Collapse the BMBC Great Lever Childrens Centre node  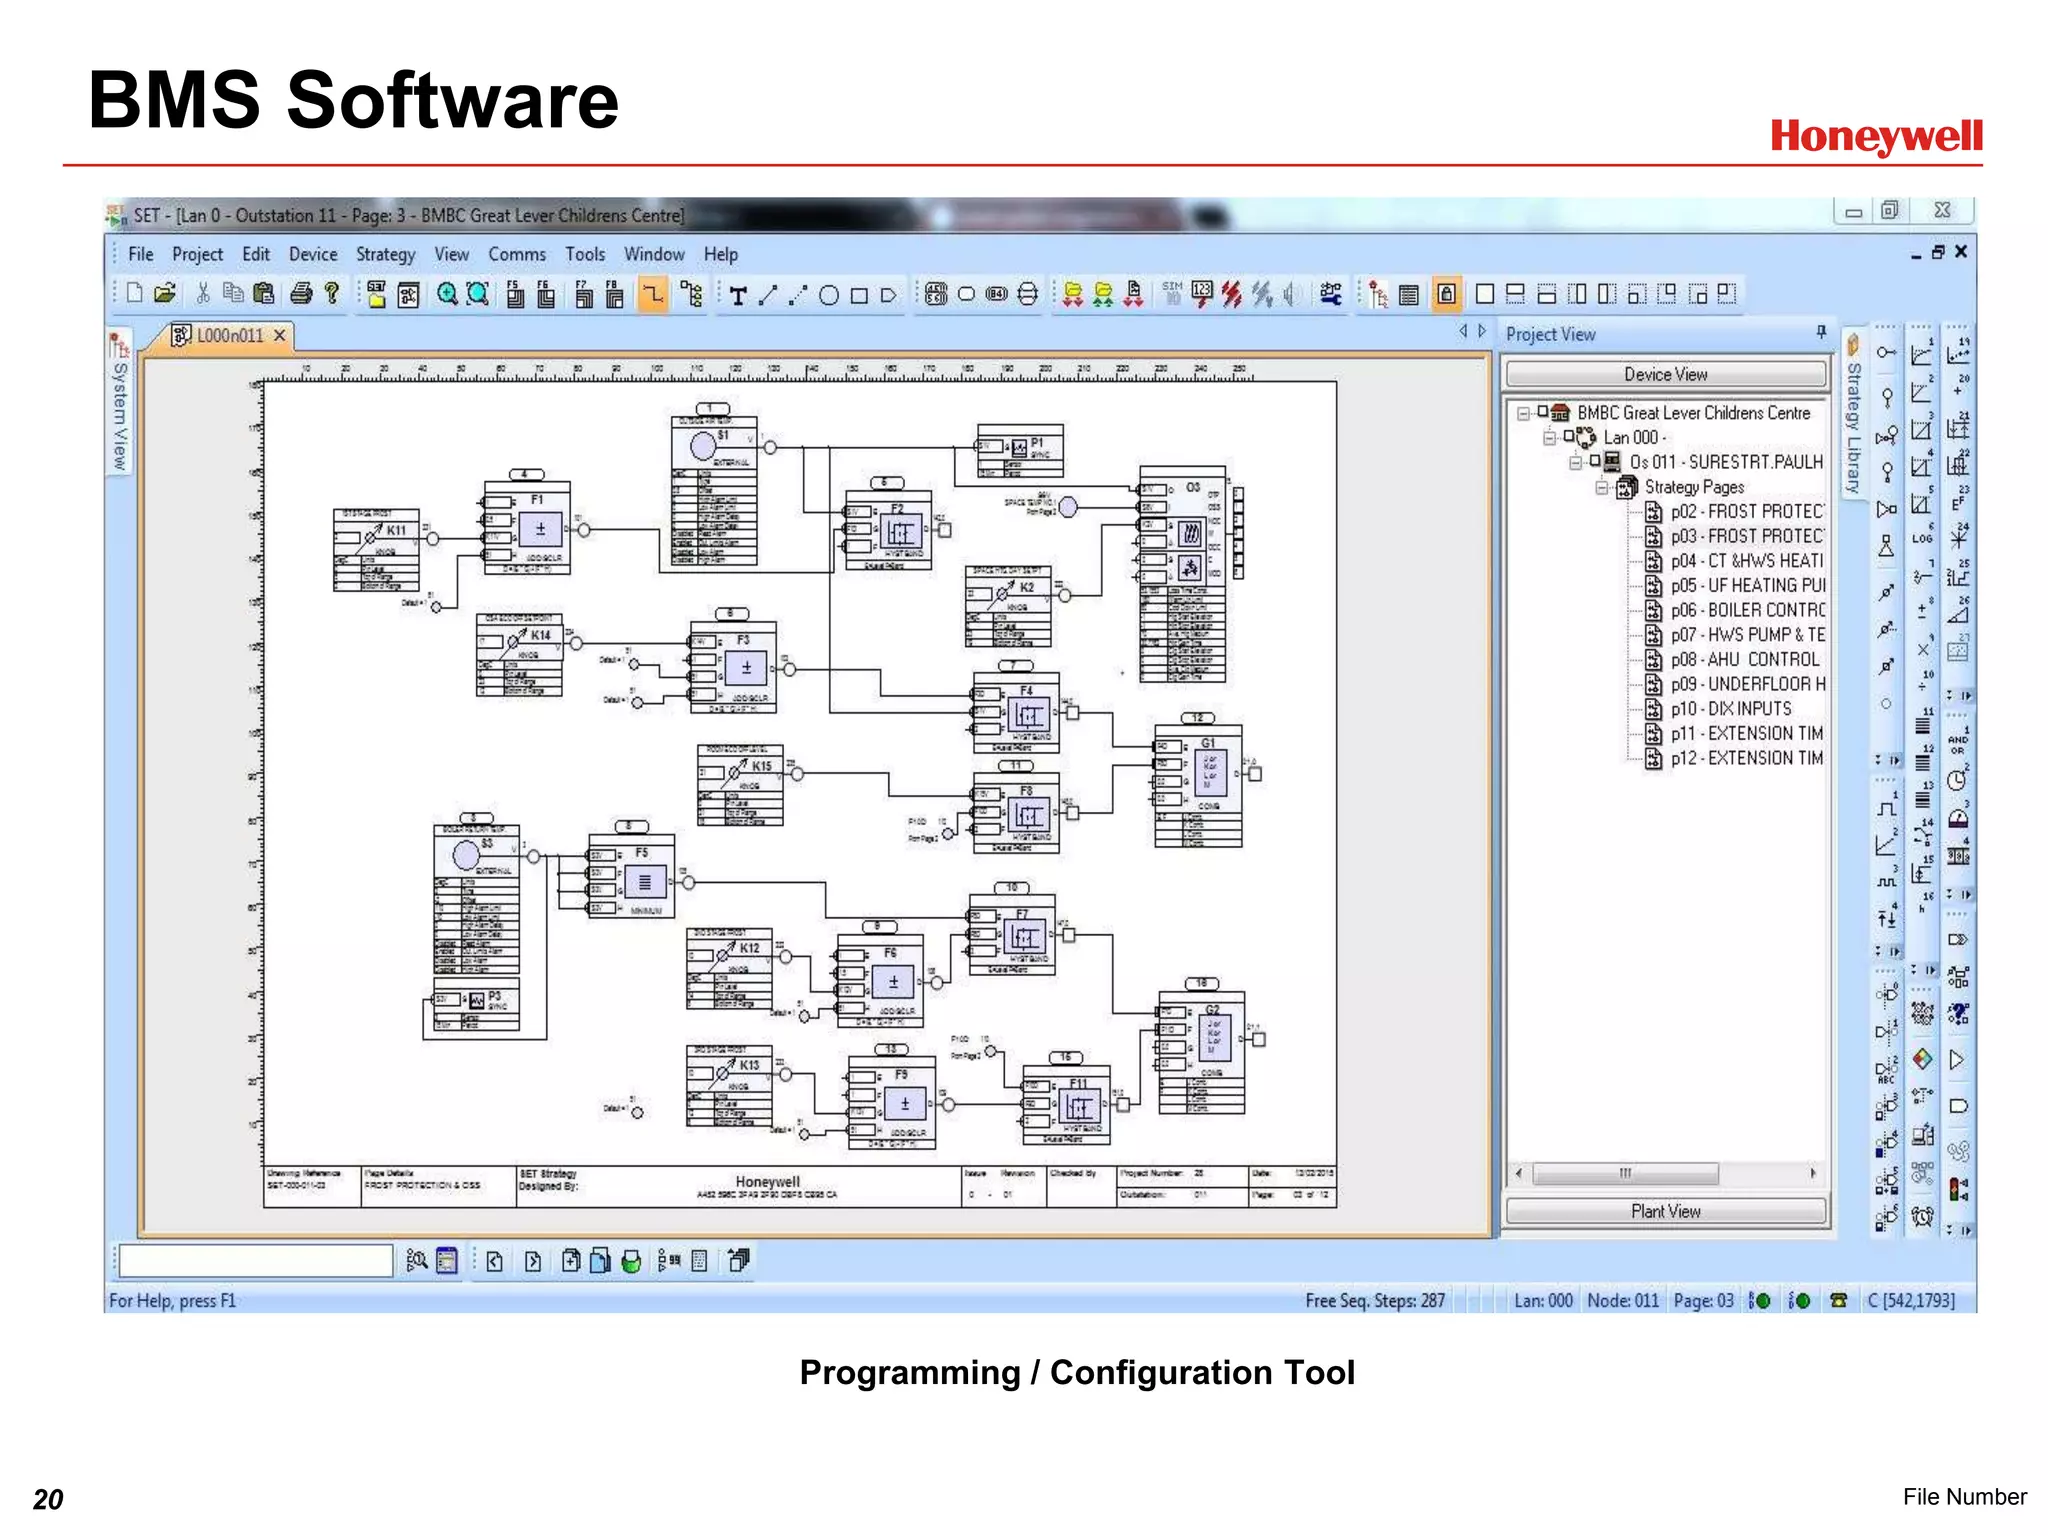click(1524, 413)
